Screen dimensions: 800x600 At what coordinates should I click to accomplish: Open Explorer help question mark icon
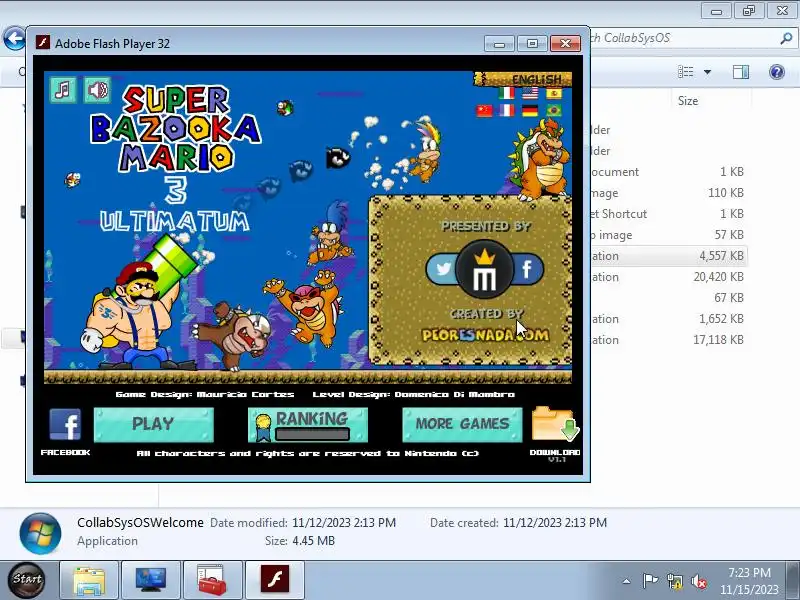pyautogui.click(x=777, y=72)
